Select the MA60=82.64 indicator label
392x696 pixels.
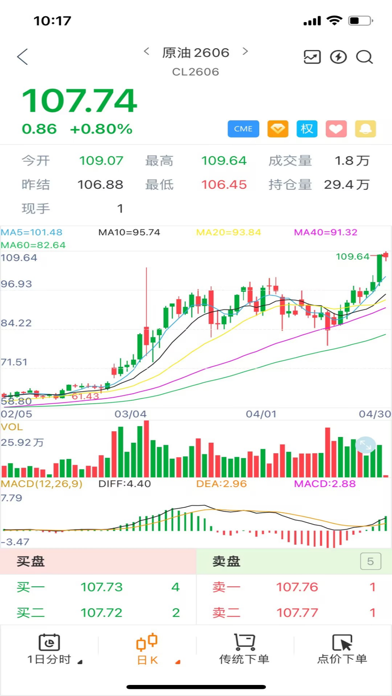[x=33, y=245]
